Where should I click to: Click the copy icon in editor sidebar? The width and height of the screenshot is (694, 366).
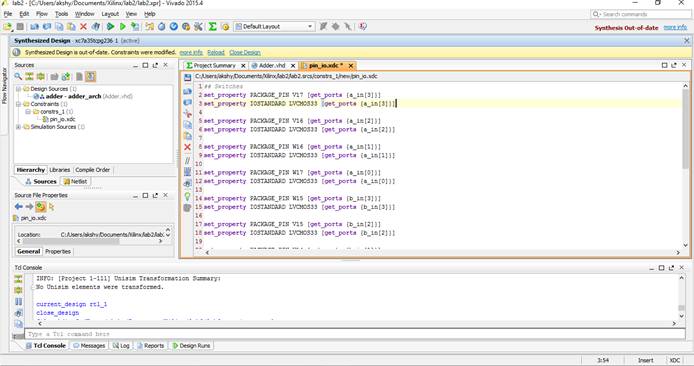187,125
